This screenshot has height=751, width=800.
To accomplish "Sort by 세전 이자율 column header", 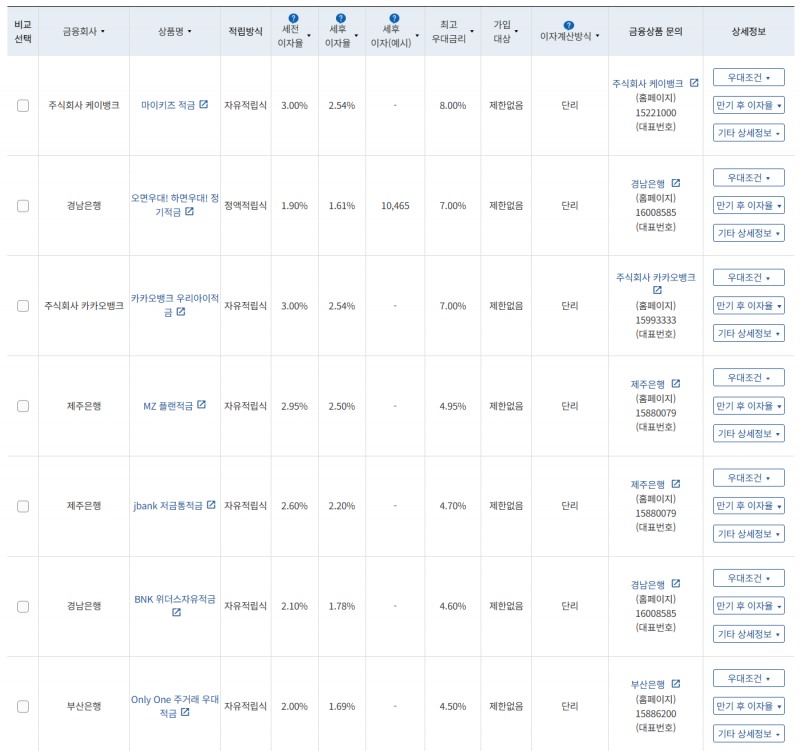I will point(294,36).
